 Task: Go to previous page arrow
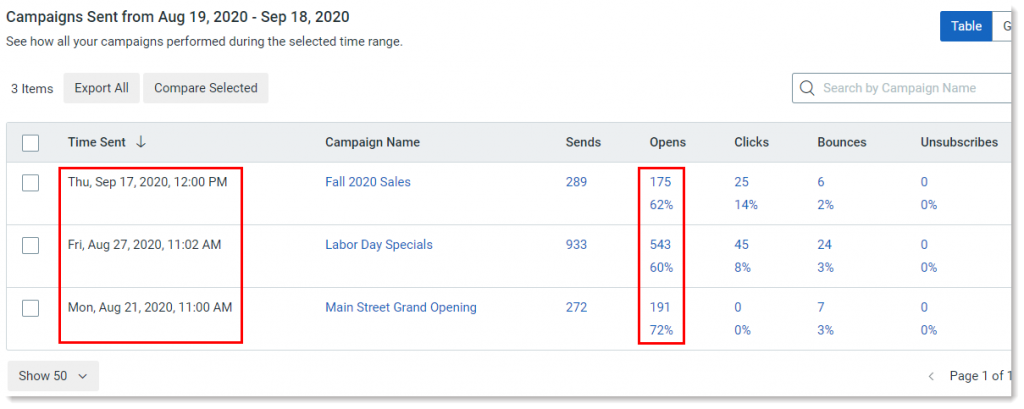931,376
